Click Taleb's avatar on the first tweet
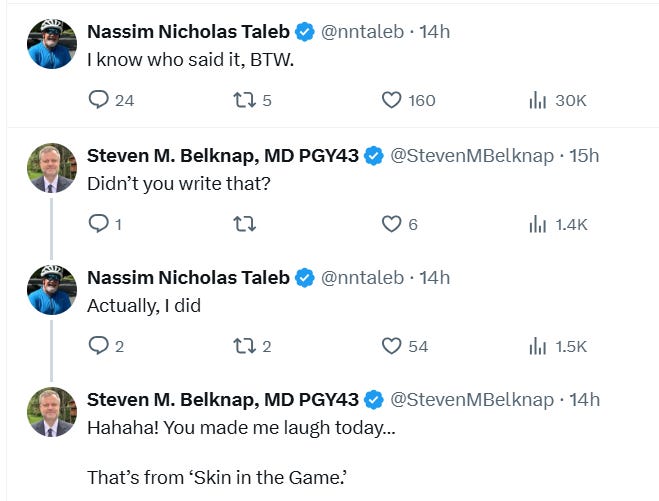 pyautogui.click(x=51, y=45)
